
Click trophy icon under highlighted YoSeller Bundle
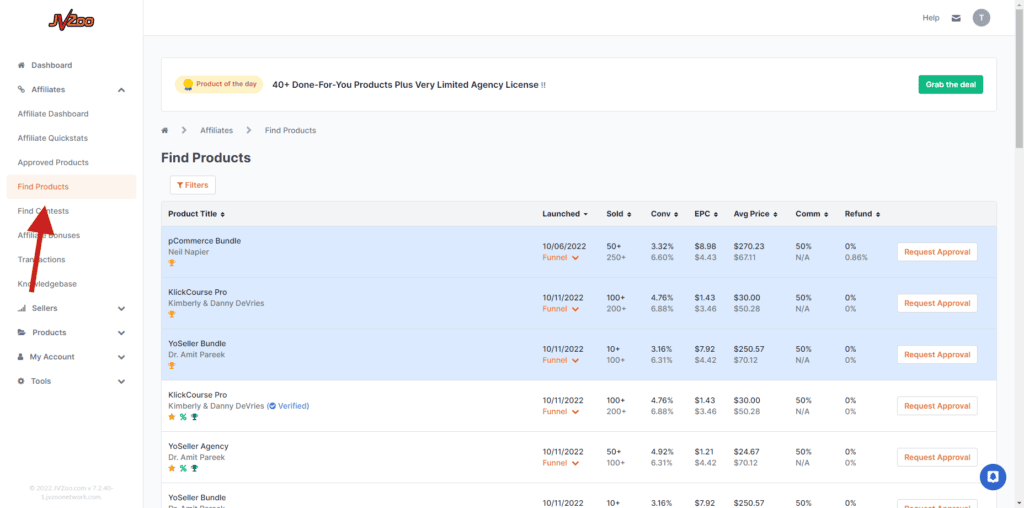(x=172, y=366)
